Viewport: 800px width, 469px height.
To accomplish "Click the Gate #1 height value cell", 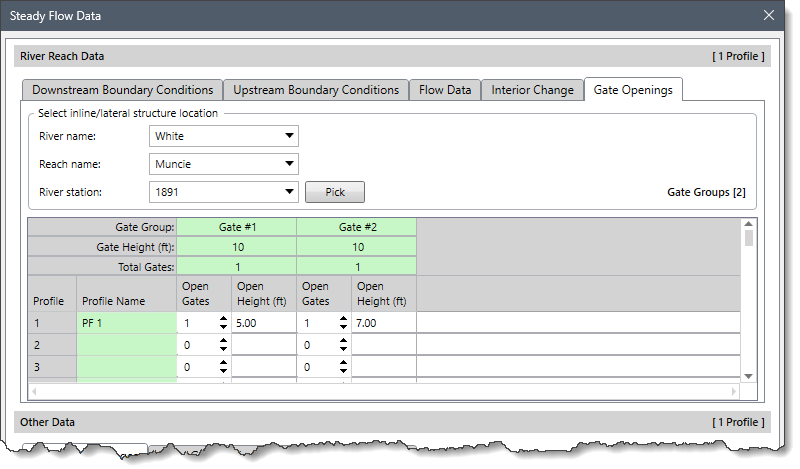I will pyautogui.click(x=237, y=247).
